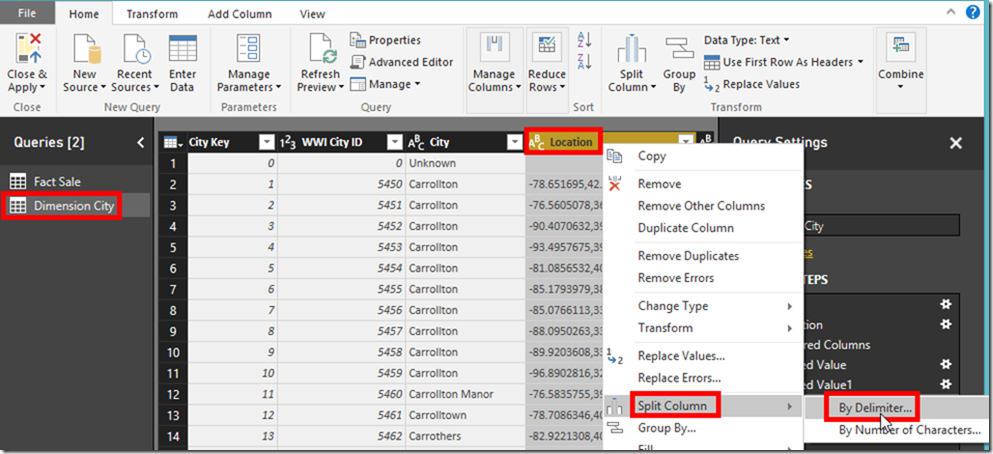The width and height of the screenshot is (993, 454).
Task: Open the Manage Parameters icon
Action: coord(249,49)
